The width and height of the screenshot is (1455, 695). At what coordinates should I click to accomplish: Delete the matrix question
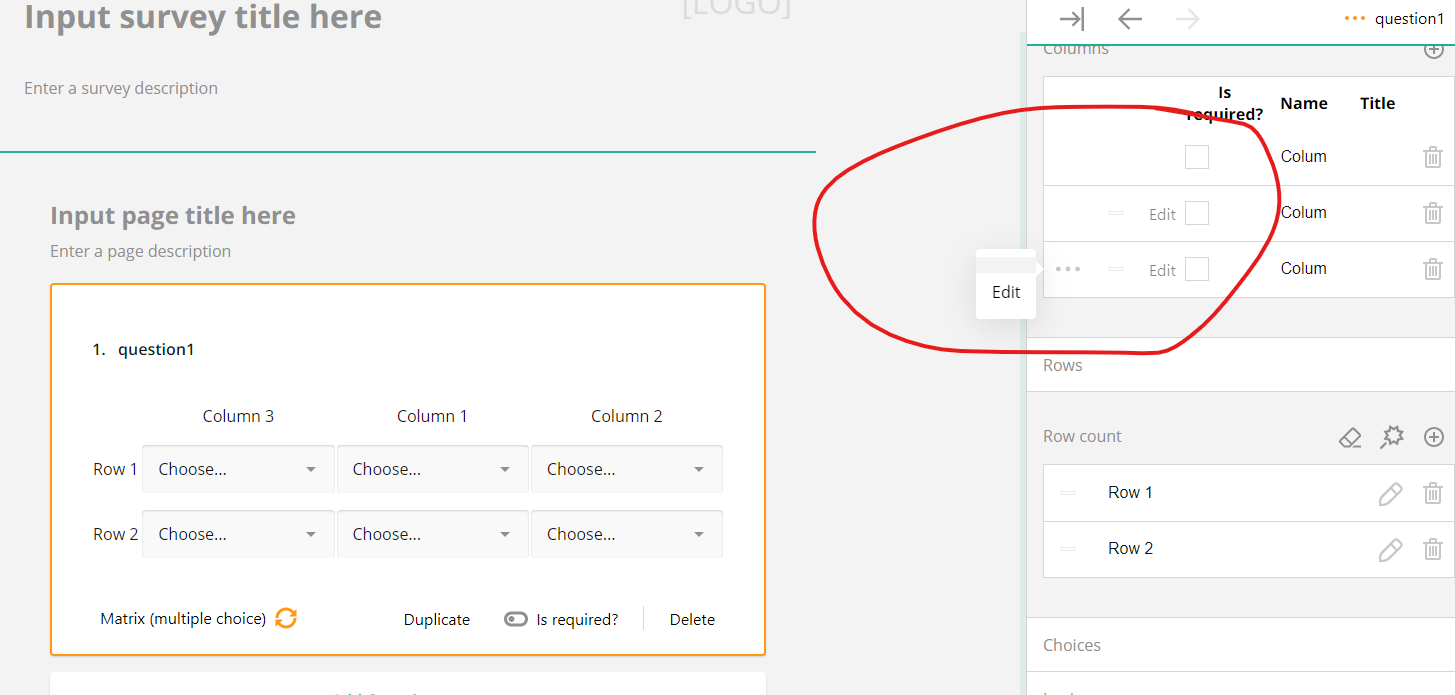[692, 618]
